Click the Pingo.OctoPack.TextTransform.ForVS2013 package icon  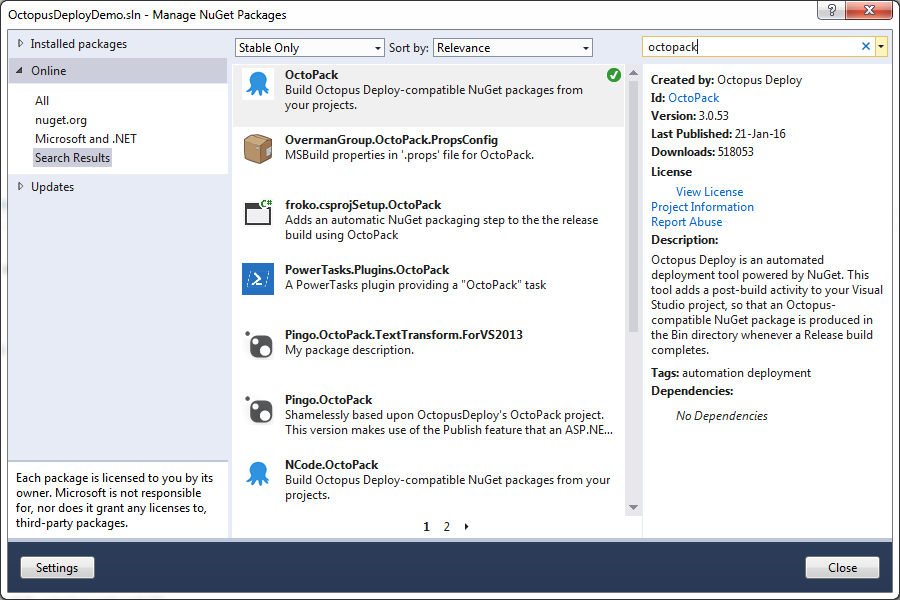pyautogui.click(x=258, y=344)
